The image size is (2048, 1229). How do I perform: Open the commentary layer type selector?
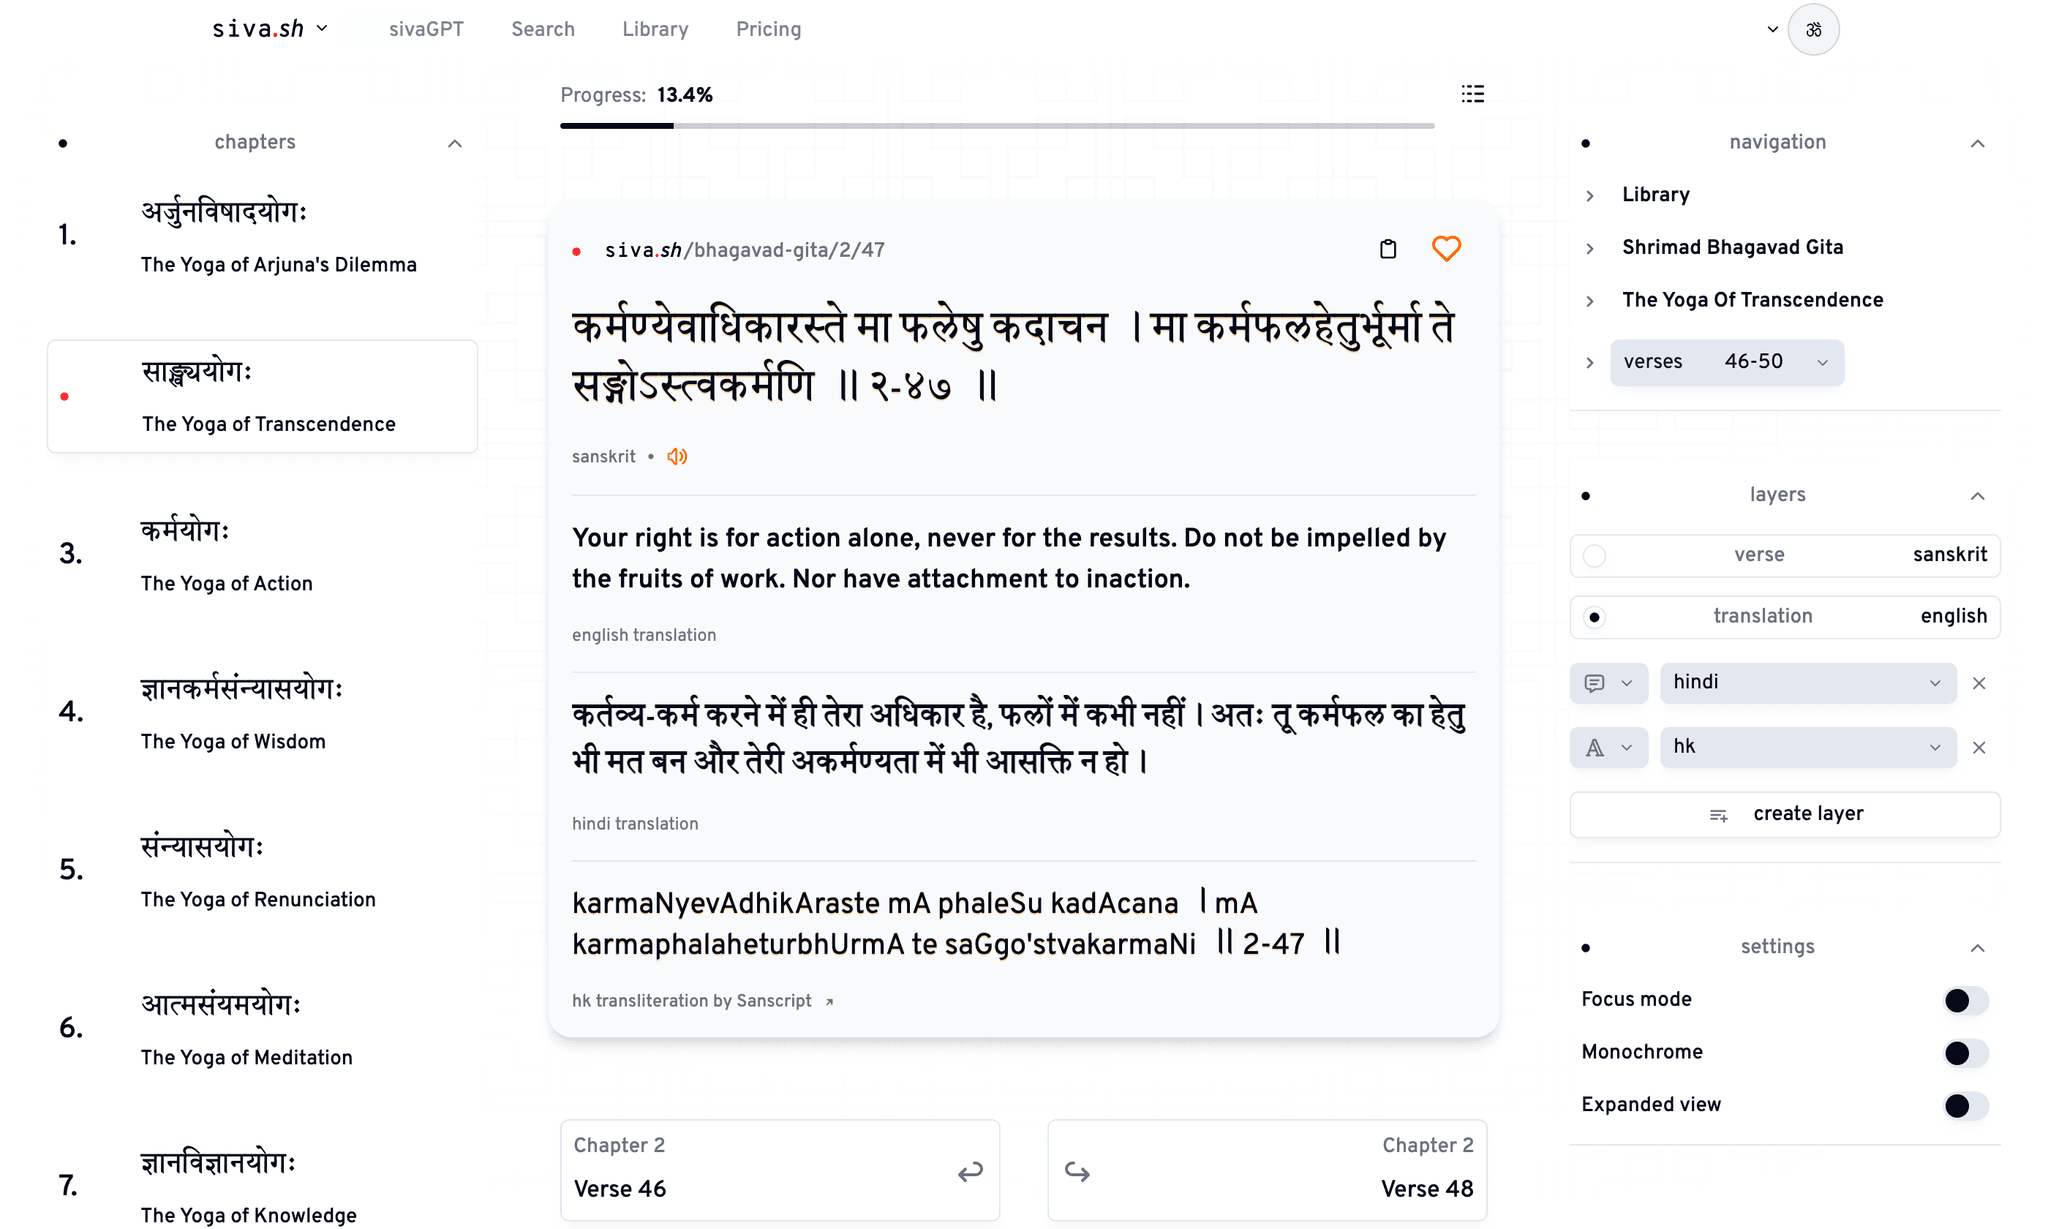pos(1609,683)
